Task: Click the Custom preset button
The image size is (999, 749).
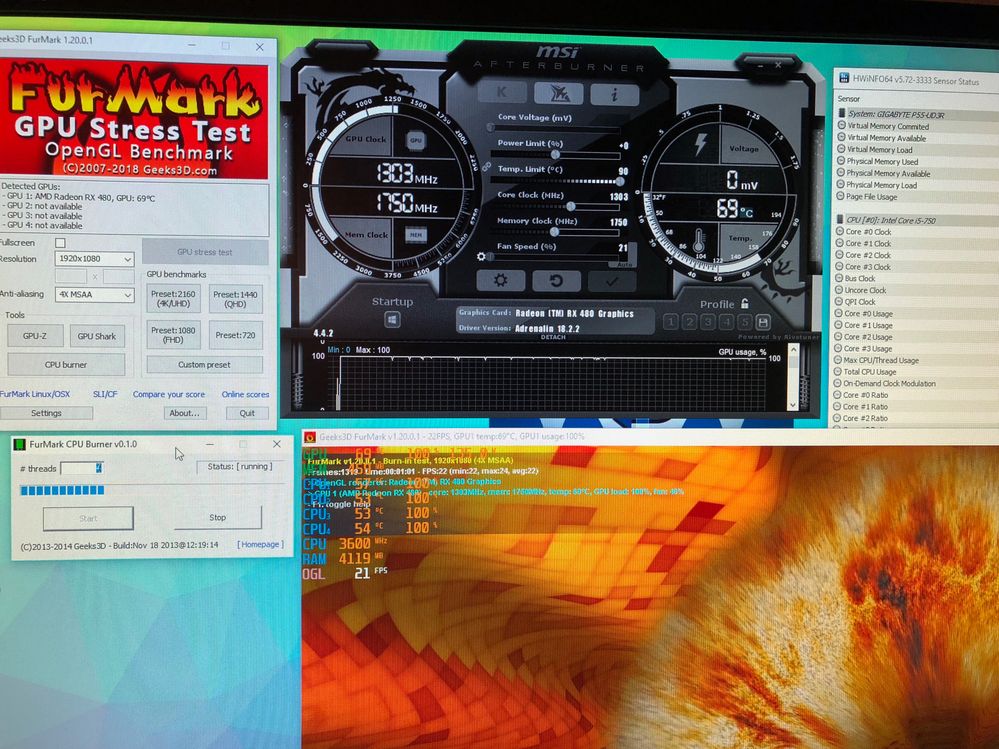Action: click(x=205, y=365)
